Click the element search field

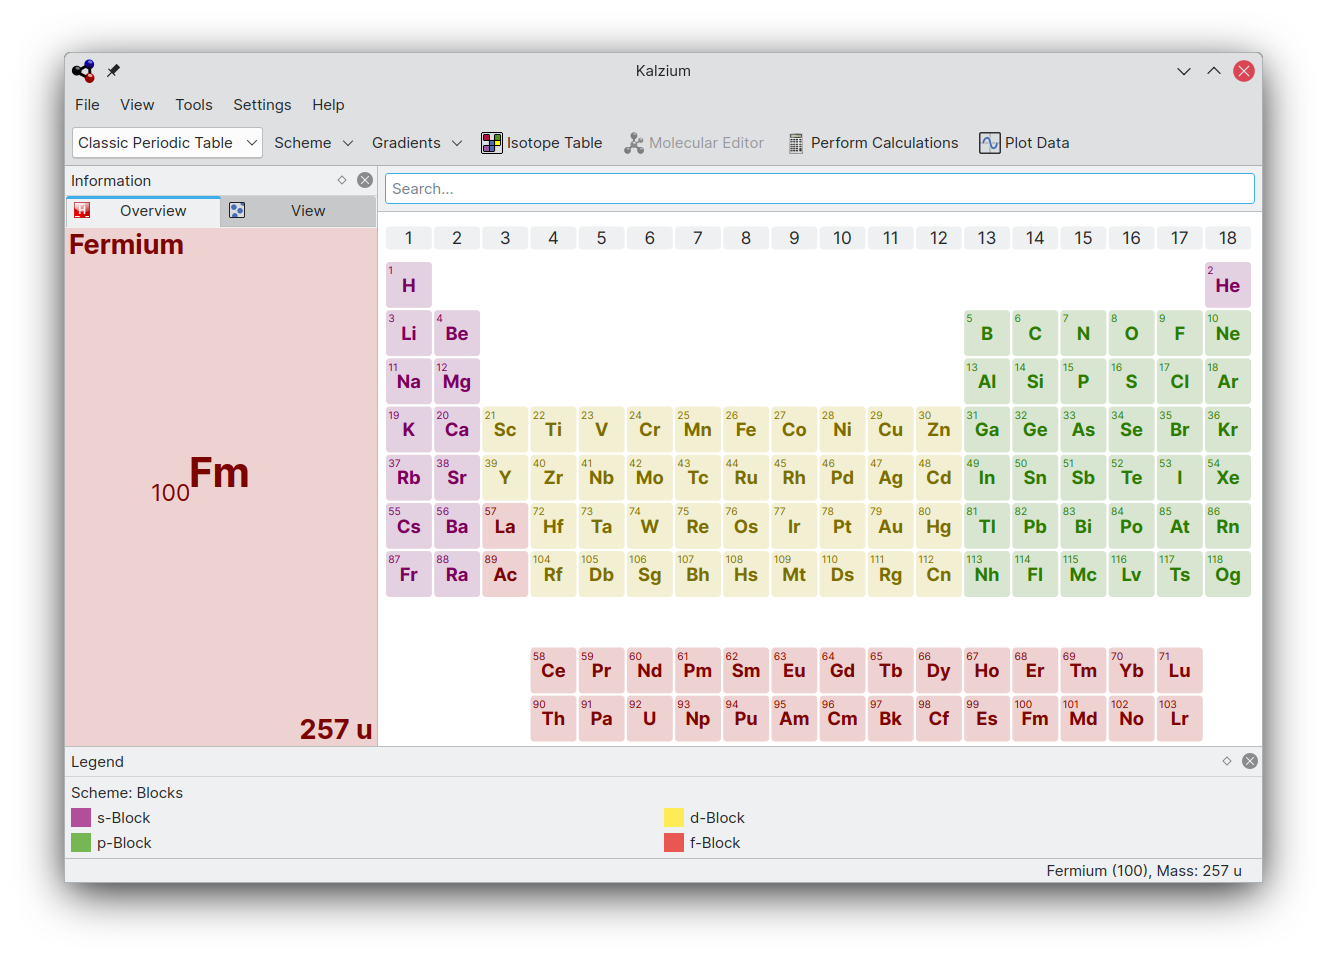click(819, 189)
